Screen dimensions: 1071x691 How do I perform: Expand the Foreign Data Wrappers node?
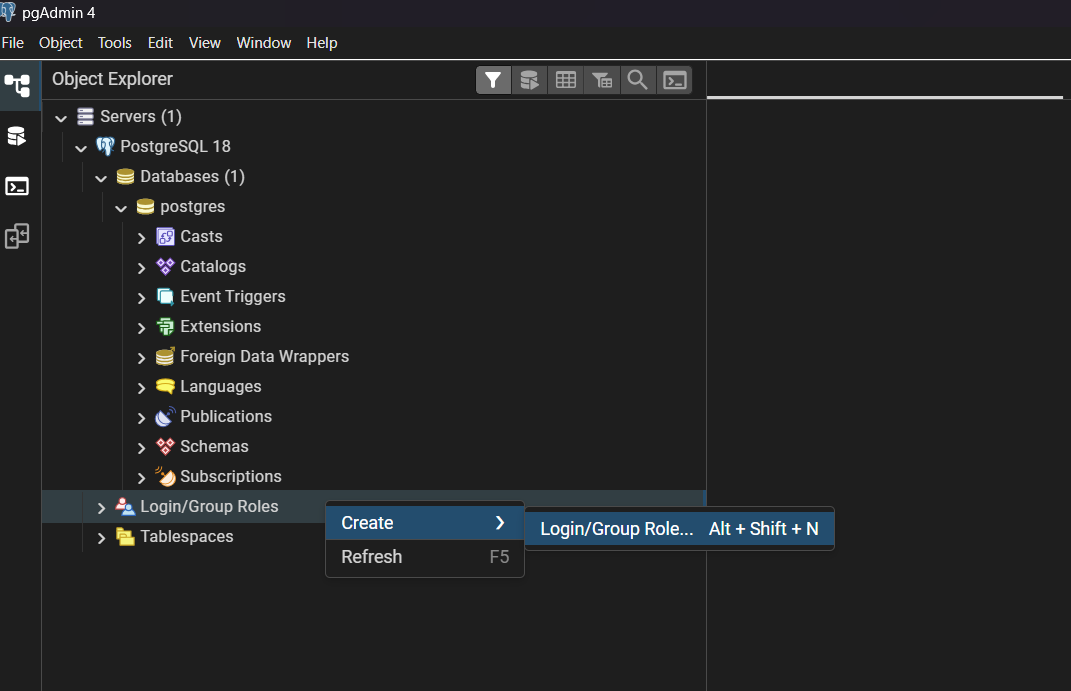tap(141, 358)
